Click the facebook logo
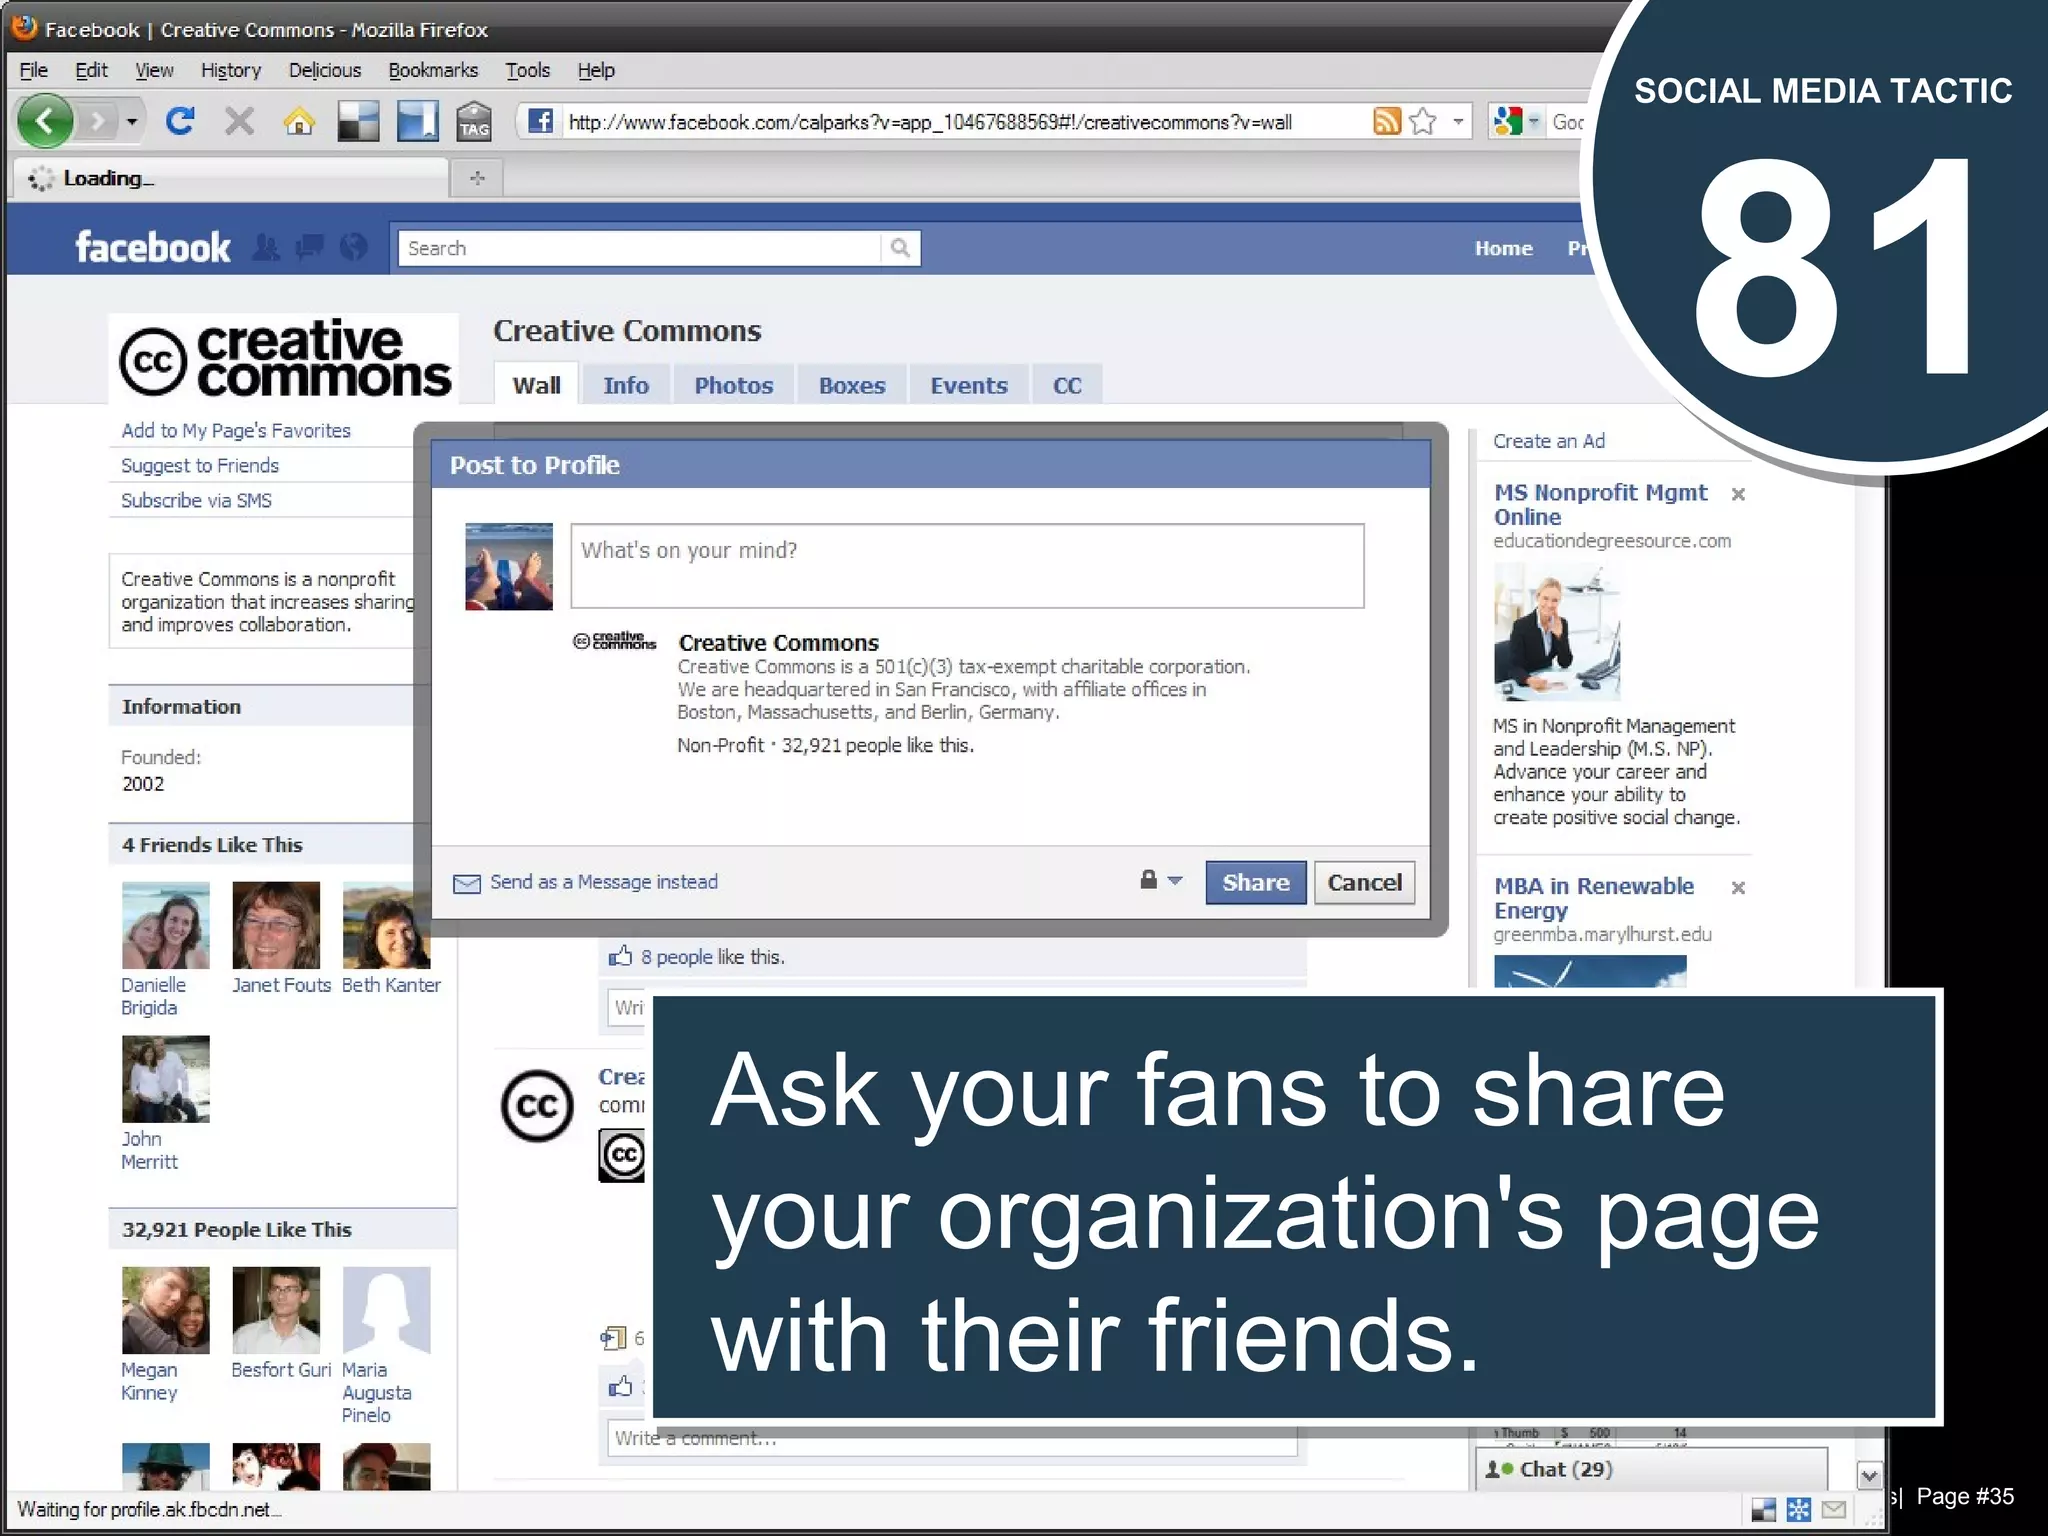Screen dimensions: 2048x1536 tap(153, 247)
